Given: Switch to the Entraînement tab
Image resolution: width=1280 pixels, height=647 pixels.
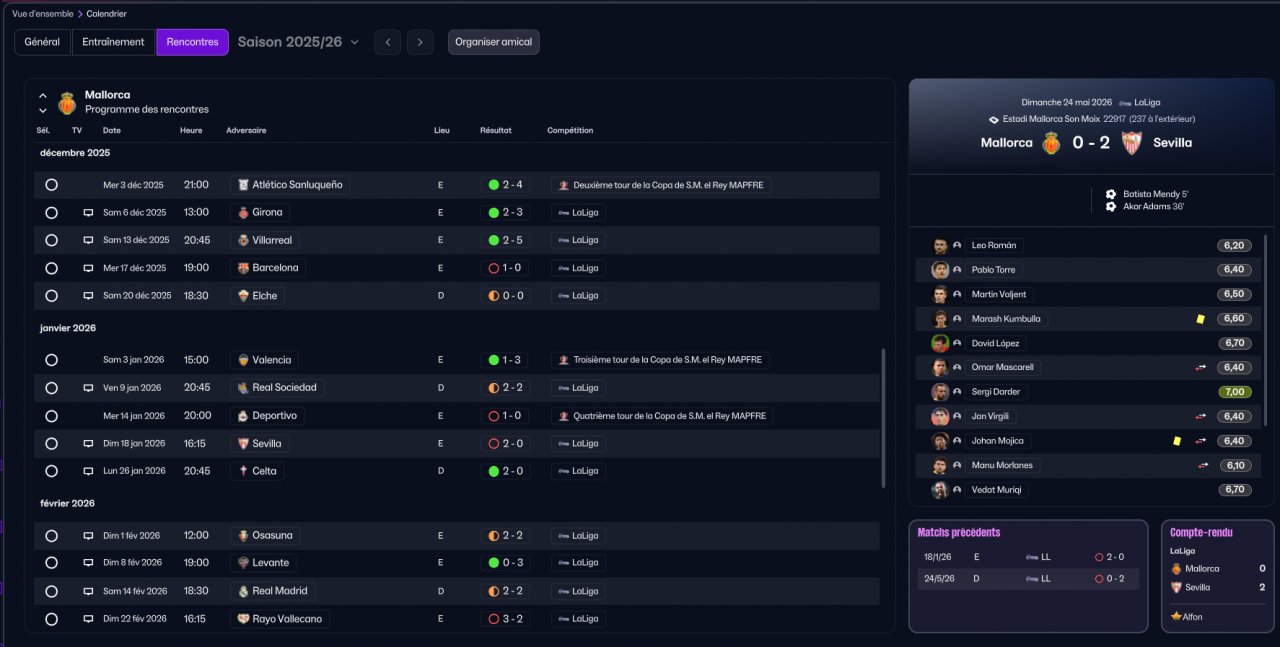Looking at the screenshot, I should (114, 42).
